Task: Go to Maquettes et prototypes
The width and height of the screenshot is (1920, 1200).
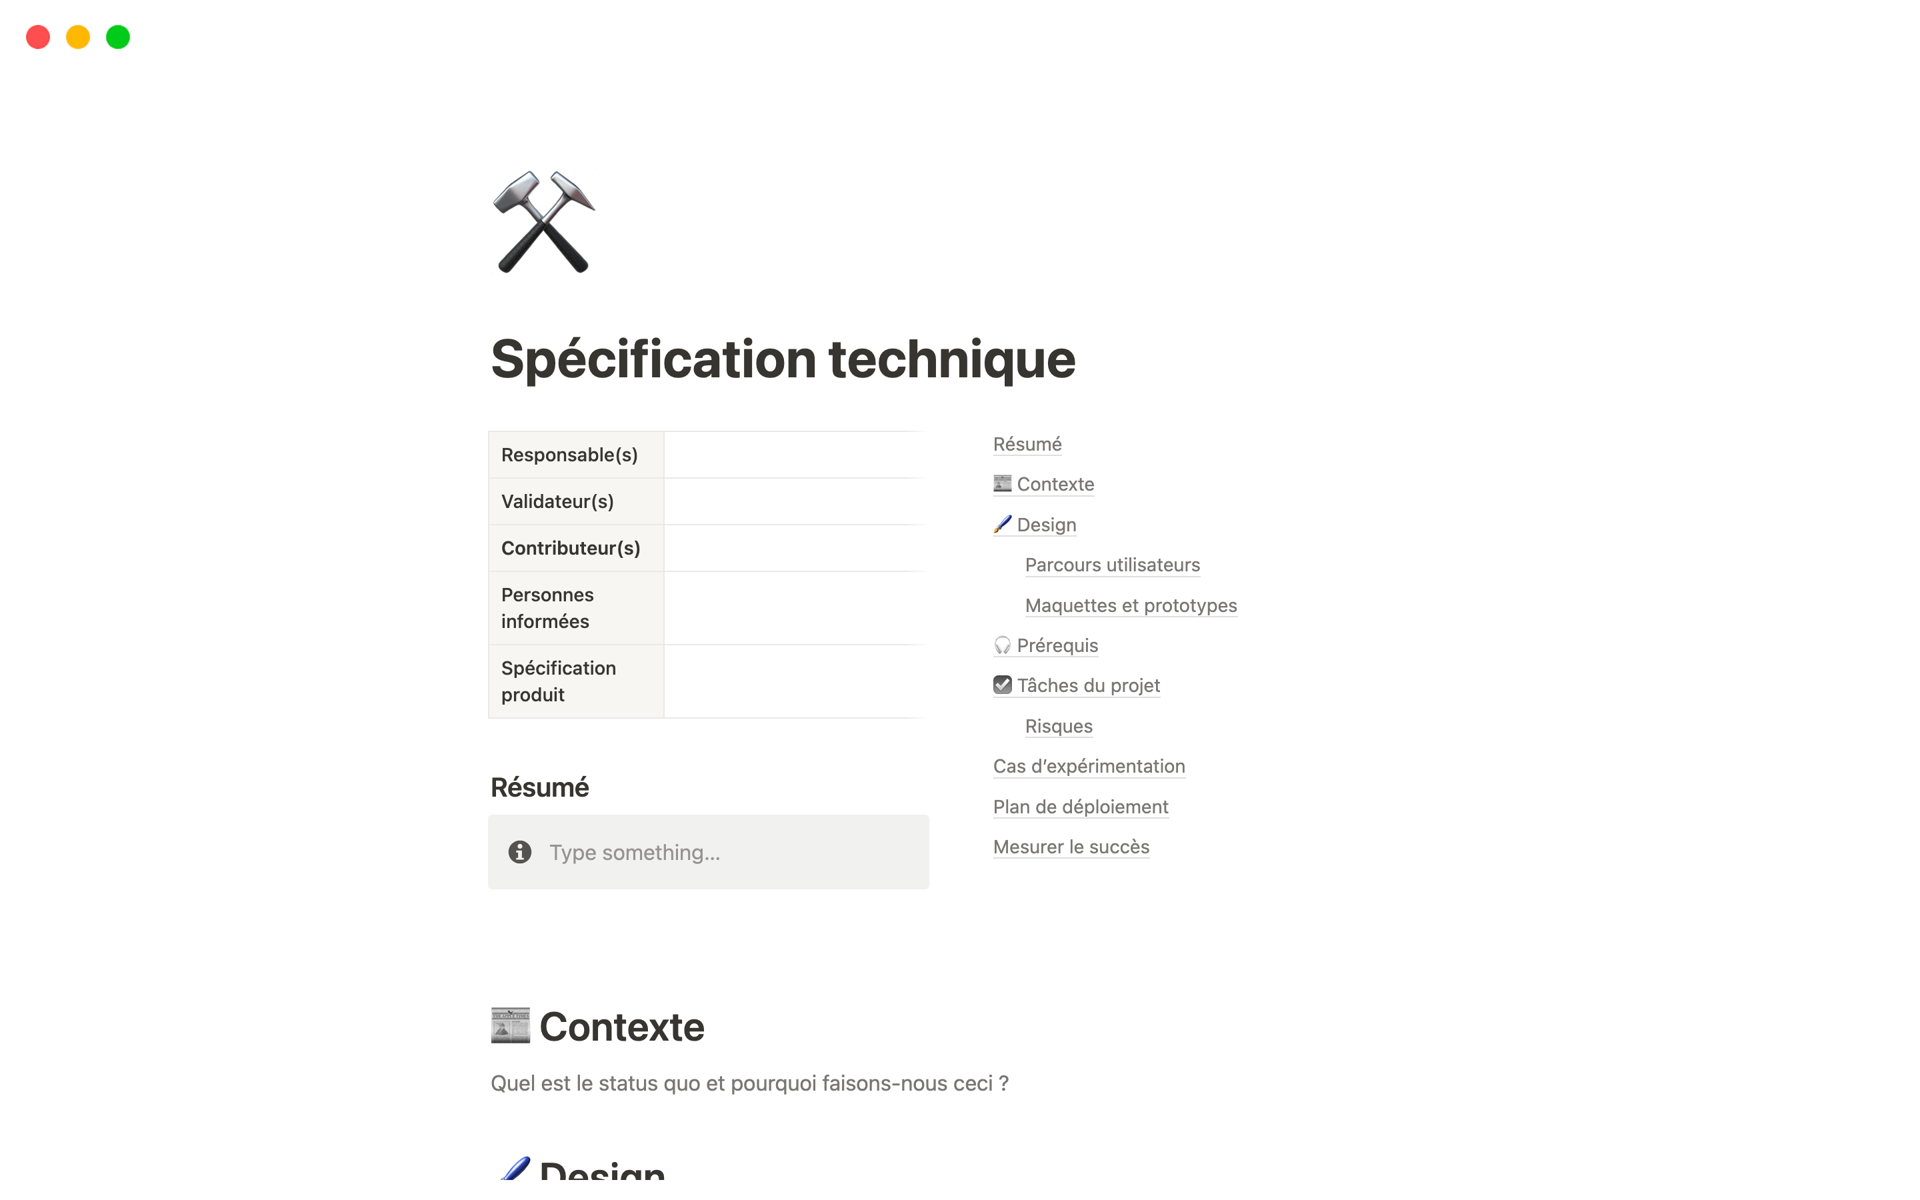Action: point(1130,605)
